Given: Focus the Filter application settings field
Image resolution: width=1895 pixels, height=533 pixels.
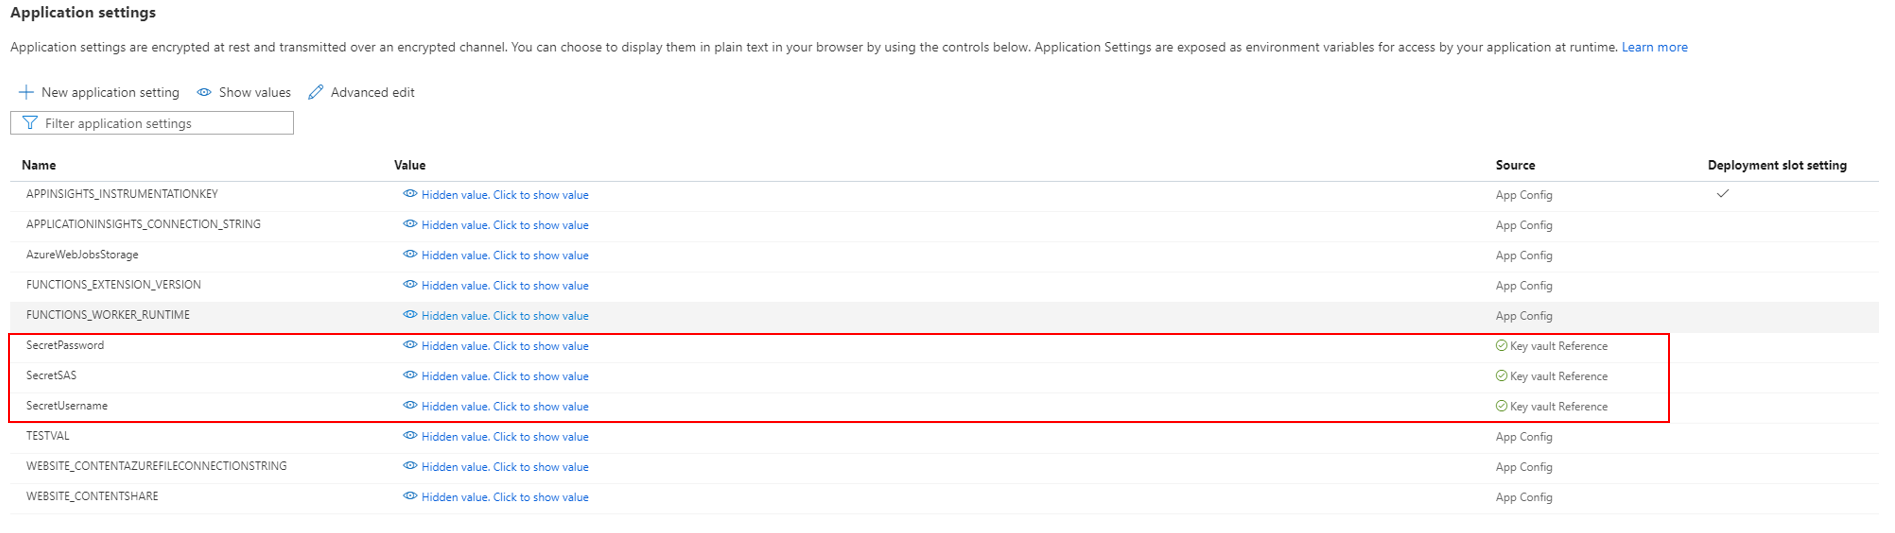Looking at the screenshot, I should click(x=152, y=123).
